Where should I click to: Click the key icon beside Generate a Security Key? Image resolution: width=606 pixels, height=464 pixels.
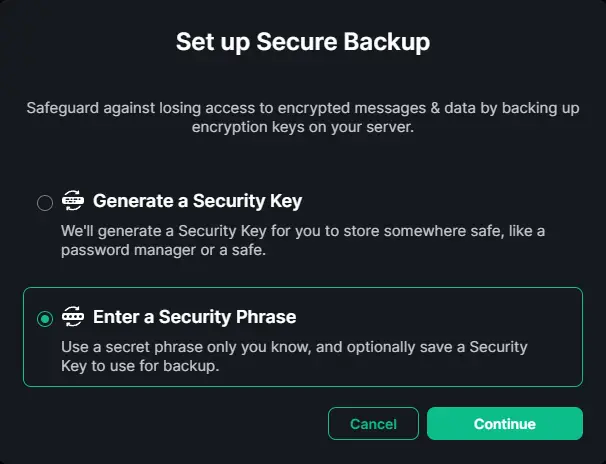(x=73, y=201)
